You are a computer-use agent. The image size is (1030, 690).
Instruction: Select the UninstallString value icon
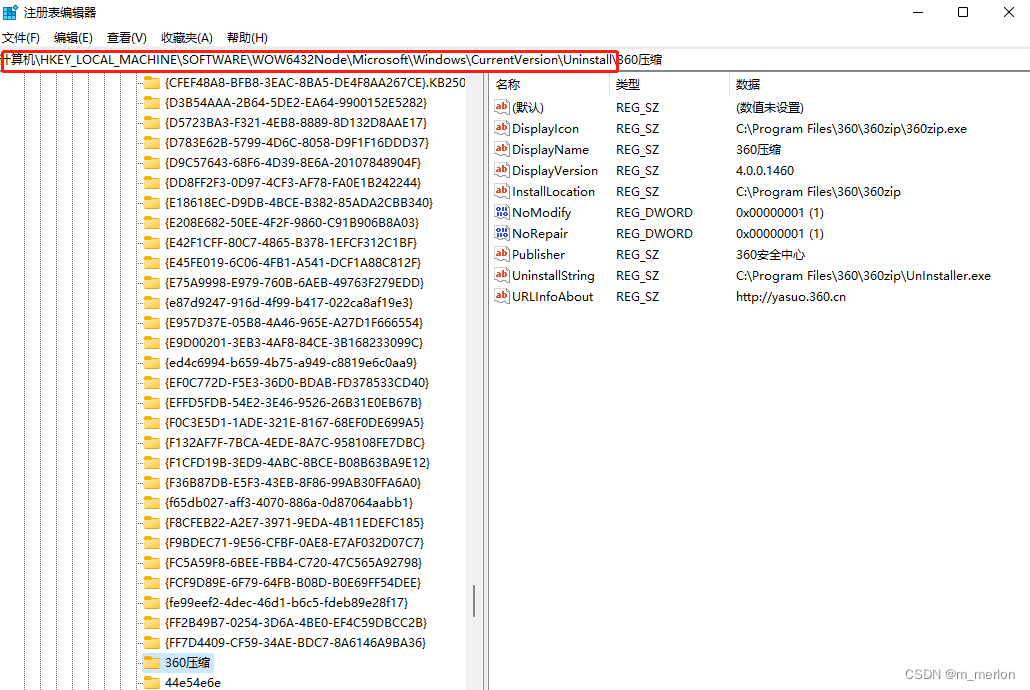(x=502, y=275)
